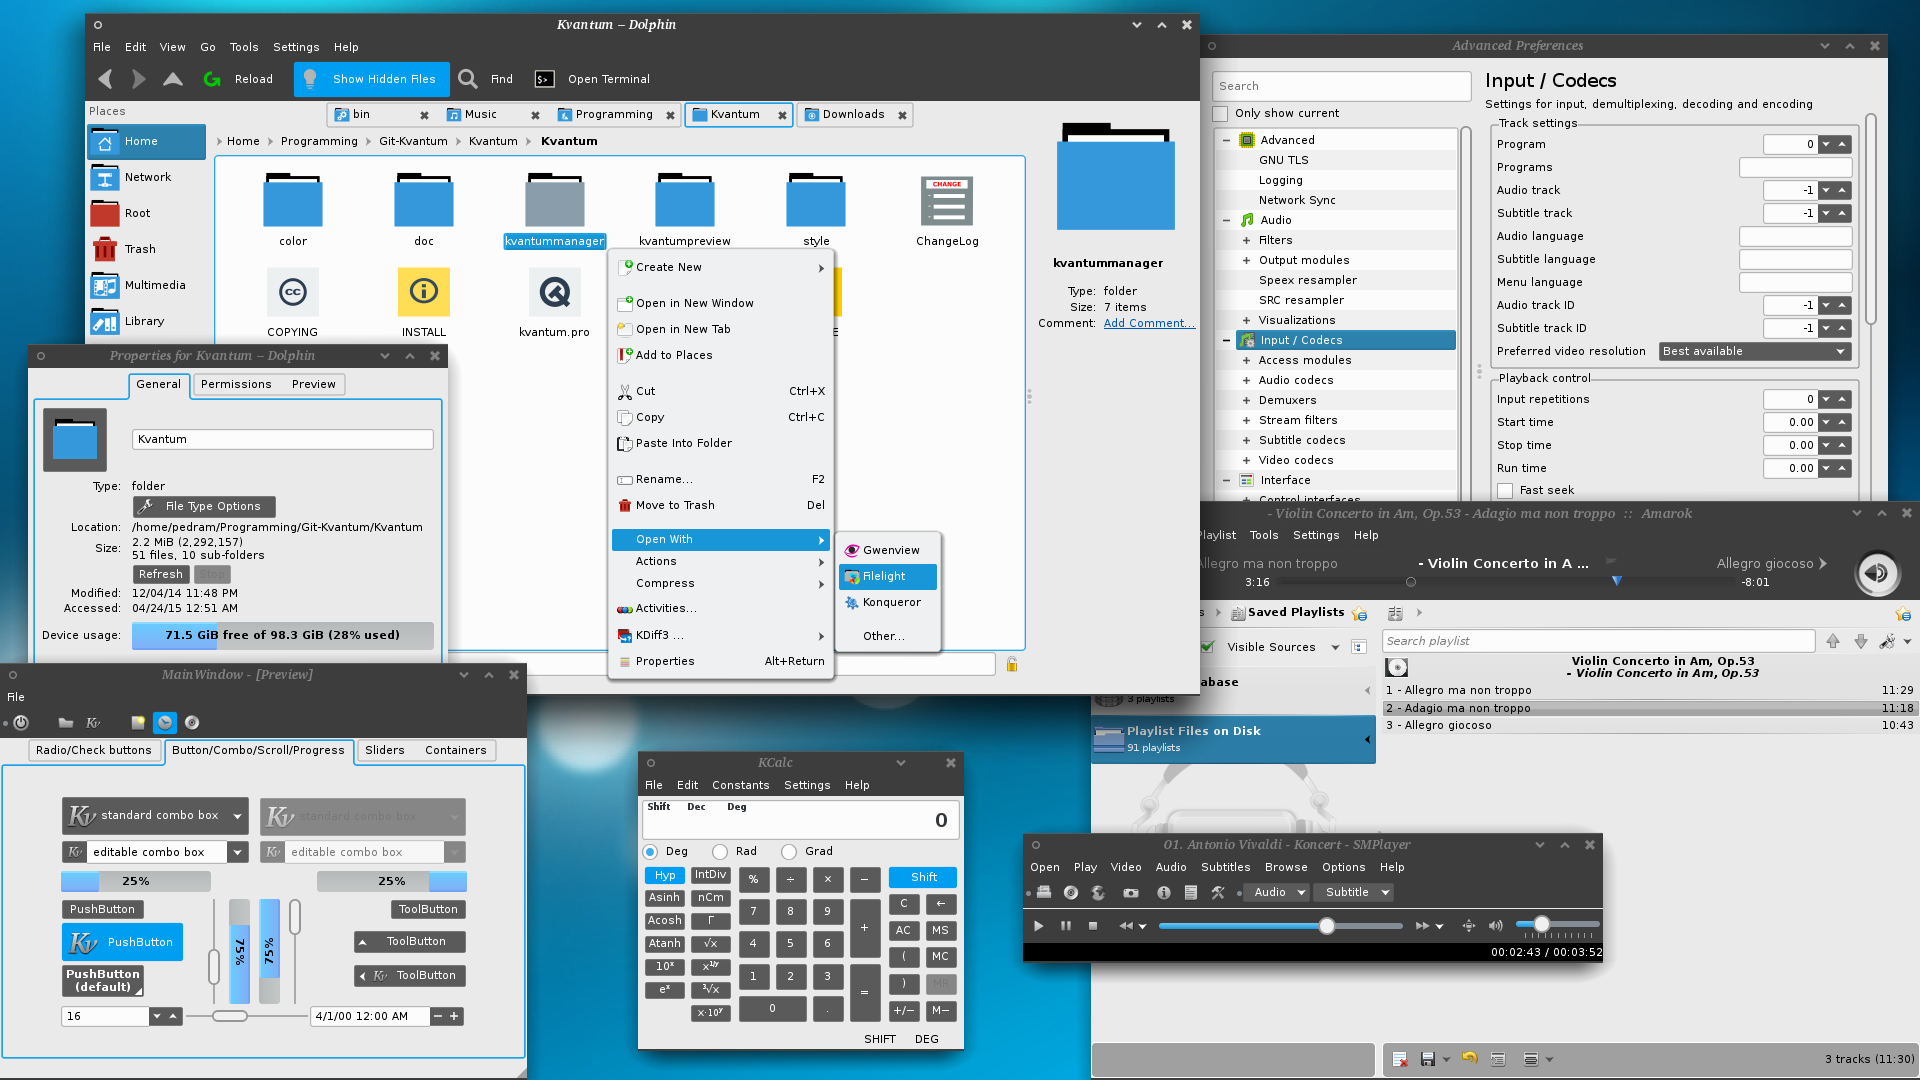Go back in Dolphin toolbar

106,79
